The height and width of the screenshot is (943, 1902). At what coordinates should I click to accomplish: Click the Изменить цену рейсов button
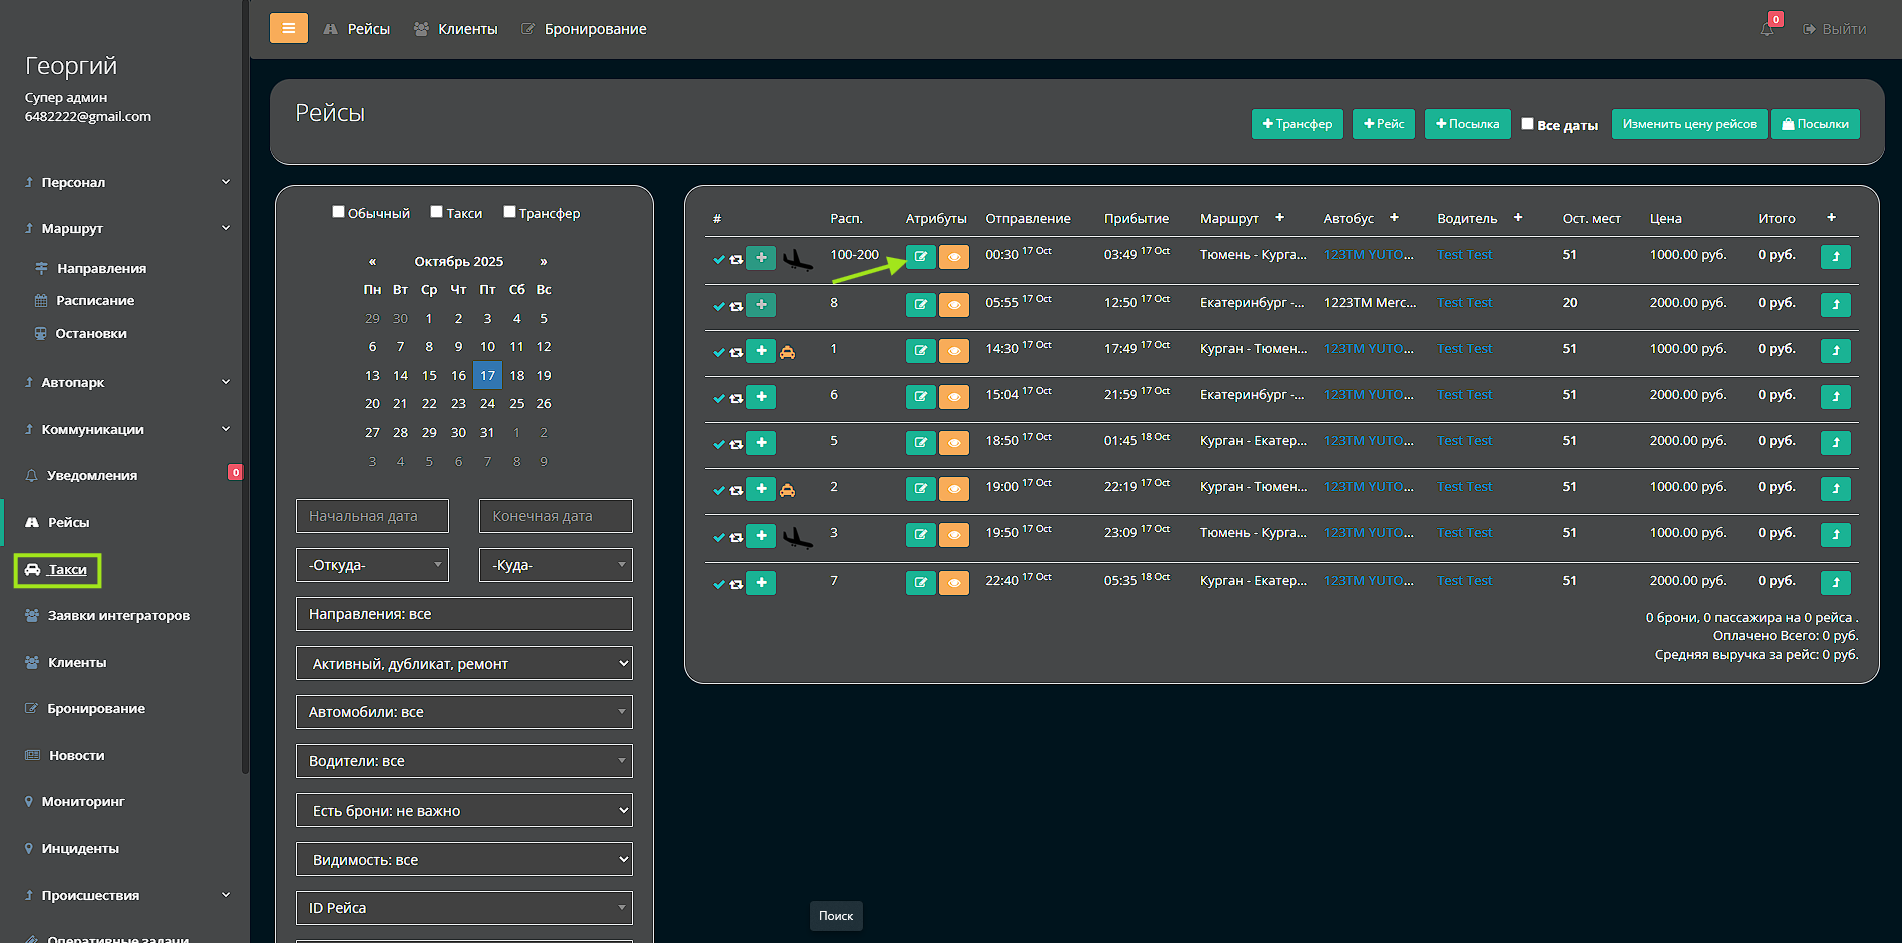coord(1689,124)
